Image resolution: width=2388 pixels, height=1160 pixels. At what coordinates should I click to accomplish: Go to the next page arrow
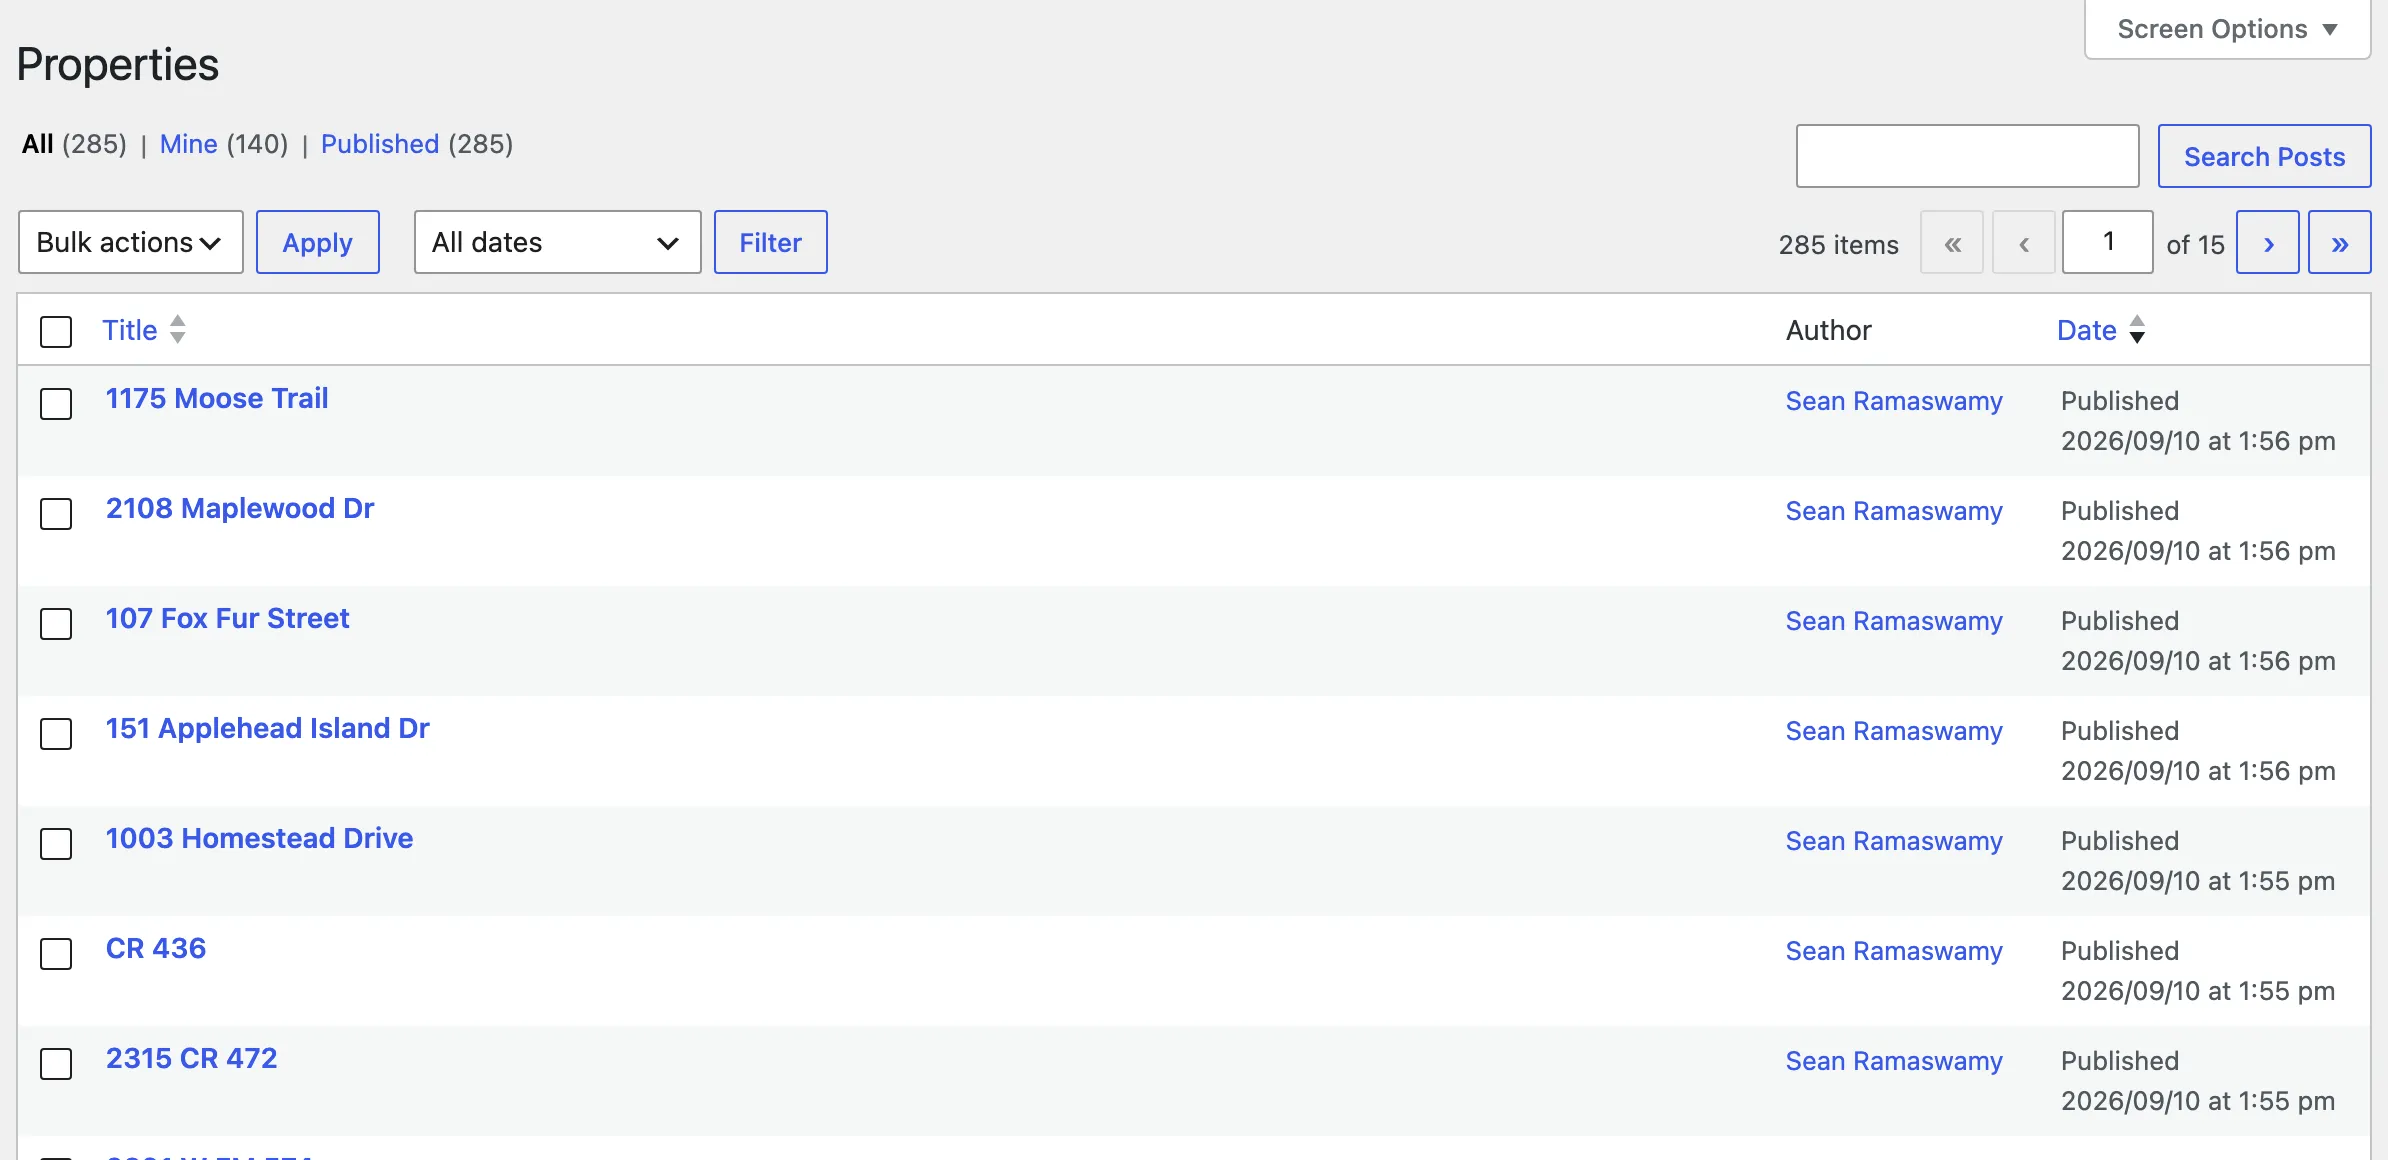(x=2267, y=242)
